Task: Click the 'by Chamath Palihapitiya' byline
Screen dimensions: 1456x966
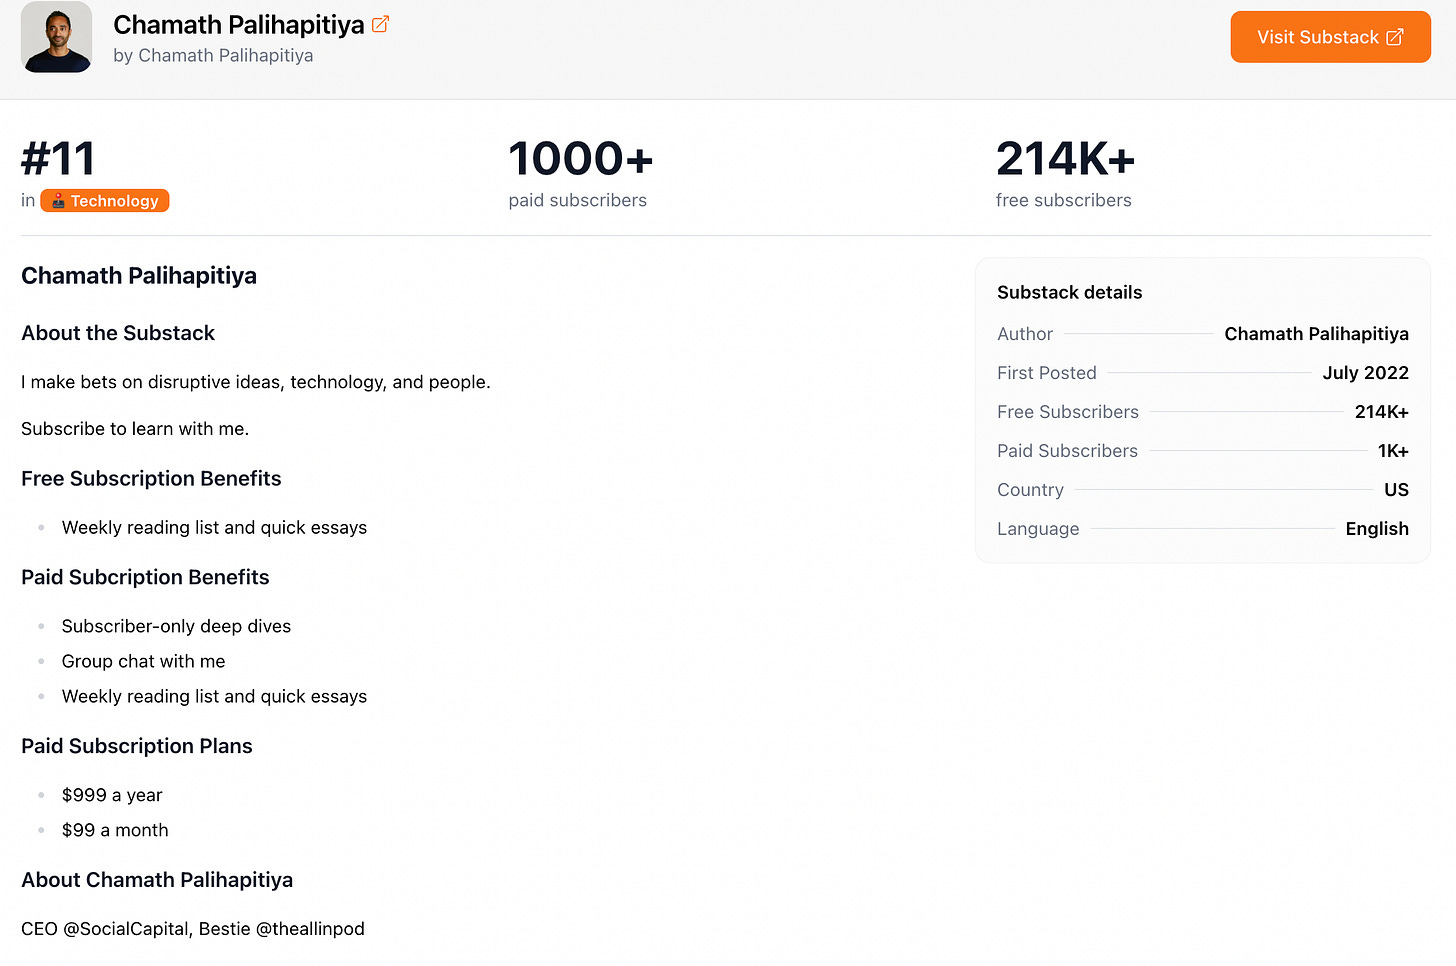Action: pos(213,56)
